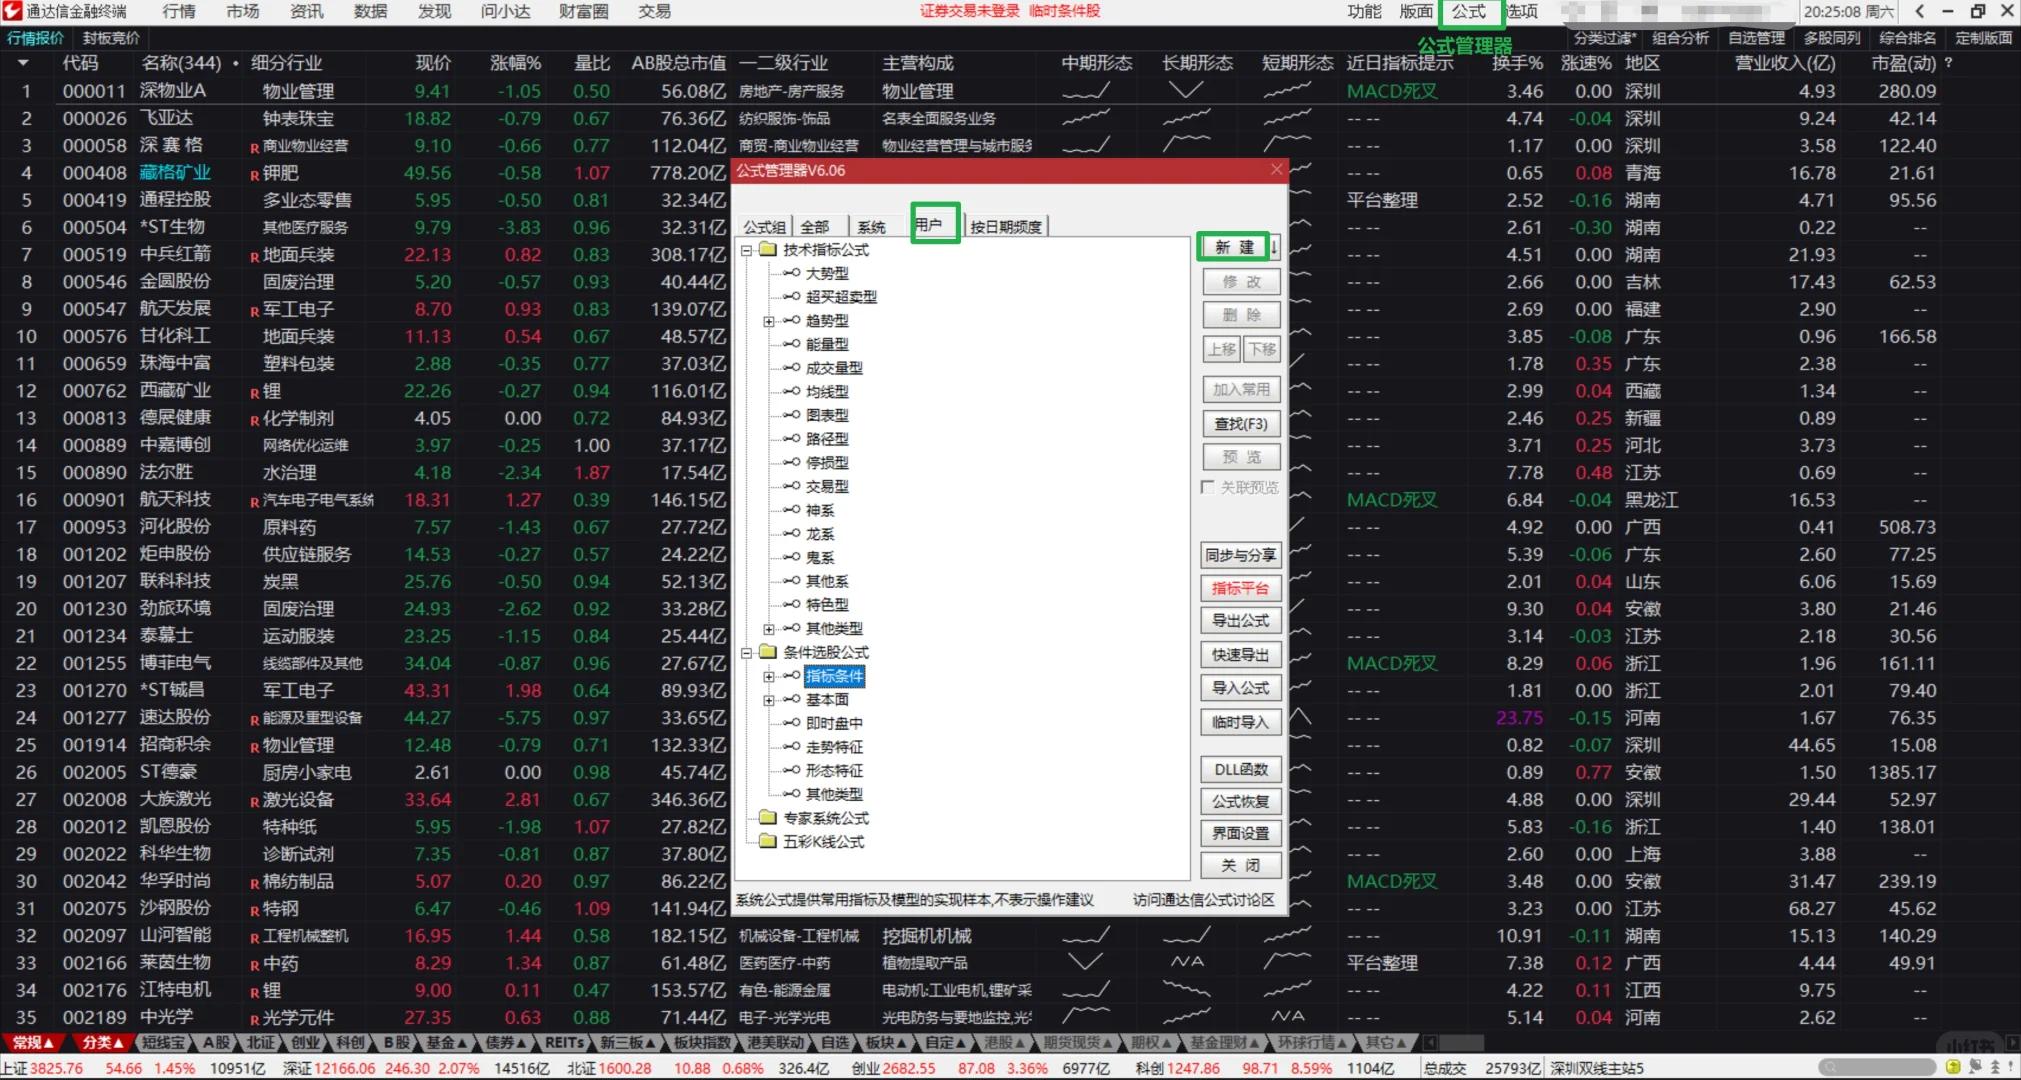Click the 综合排名 toolbar button

pos(1908,38)
